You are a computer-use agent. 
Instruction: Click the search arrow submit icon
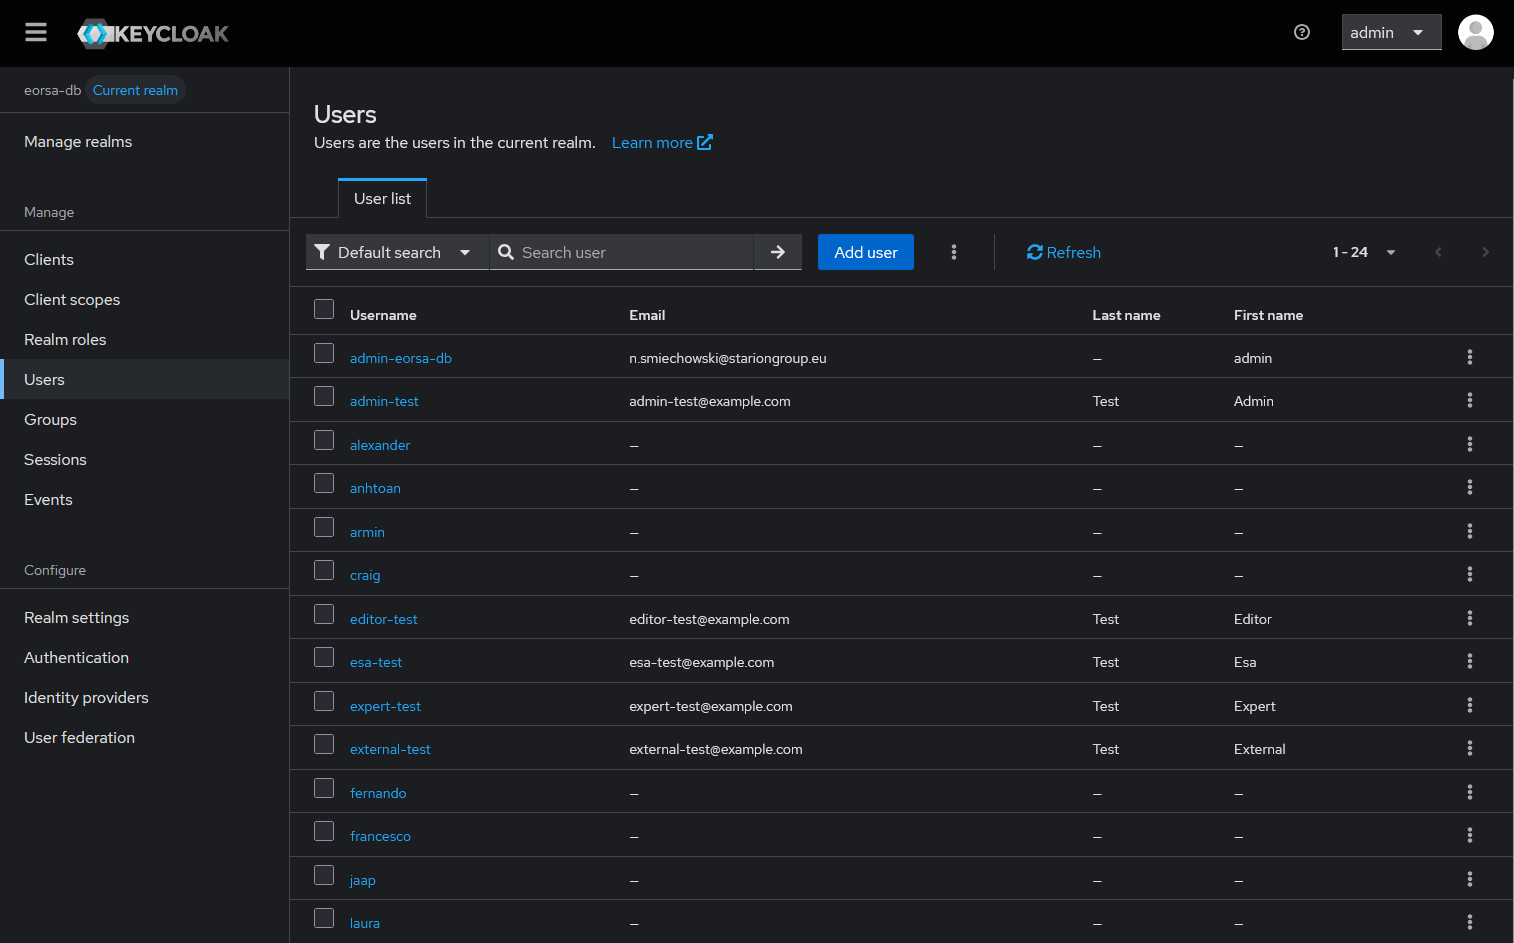click(778, 252)
